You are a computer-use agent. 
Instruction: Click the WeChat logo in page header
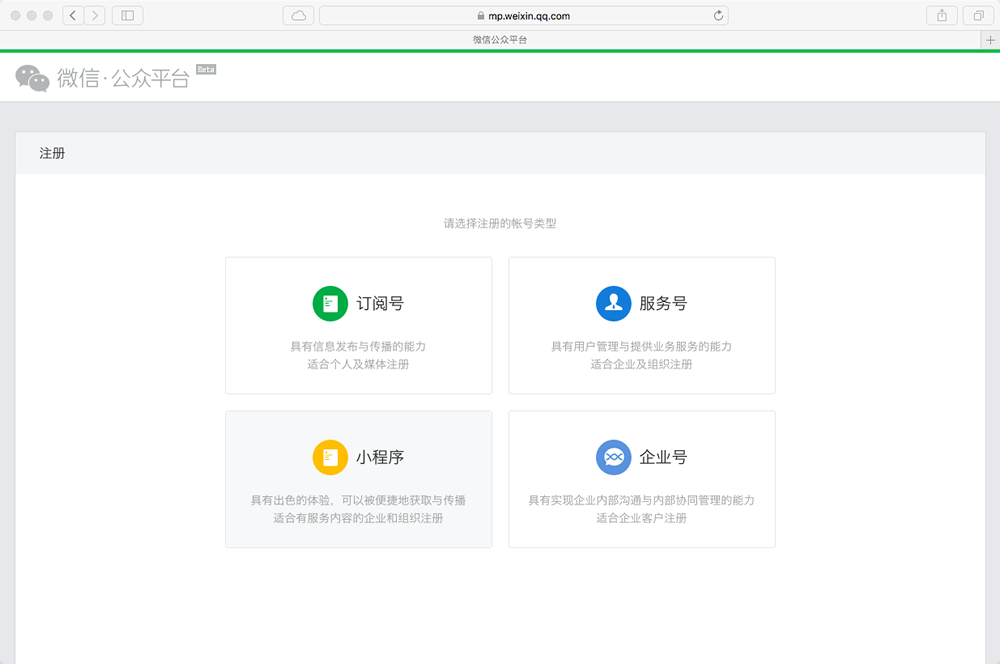32,79
